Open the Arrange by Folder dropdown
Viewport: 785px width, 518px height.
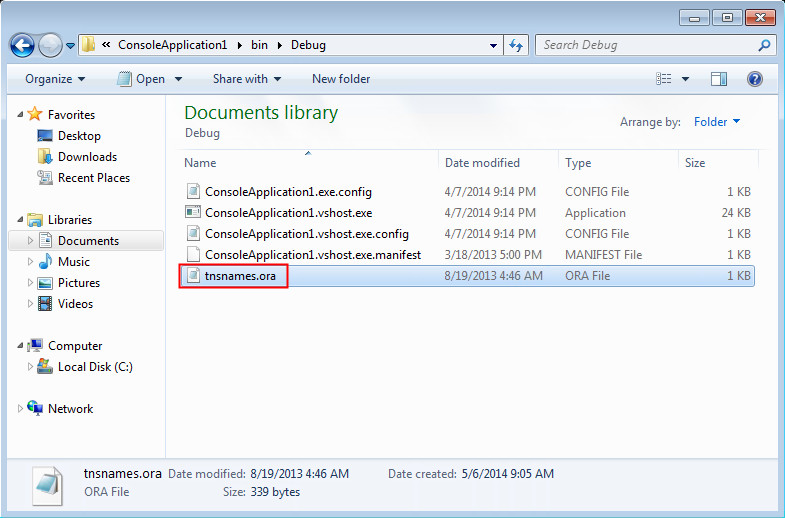[716, 122]
